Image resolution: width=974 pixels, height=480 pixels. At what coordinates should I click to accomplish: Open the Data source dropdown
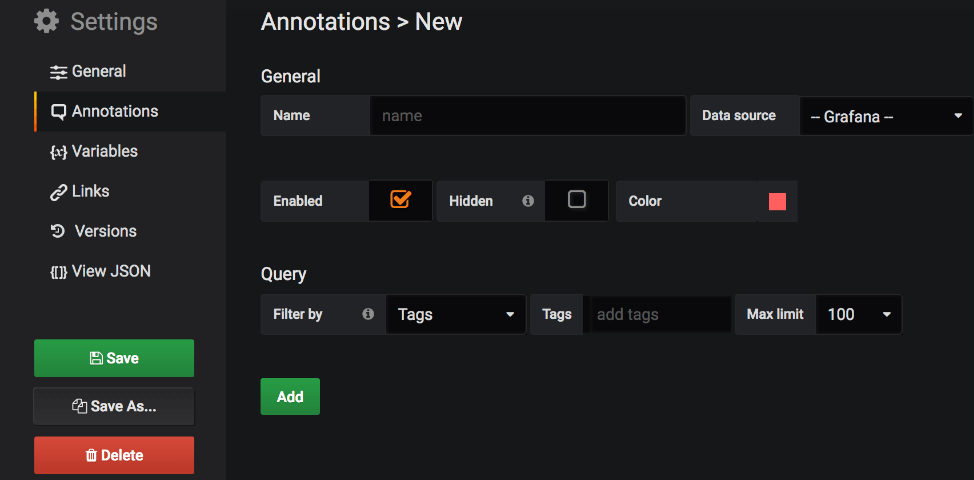pyautogui.click(x=886, y=116)
